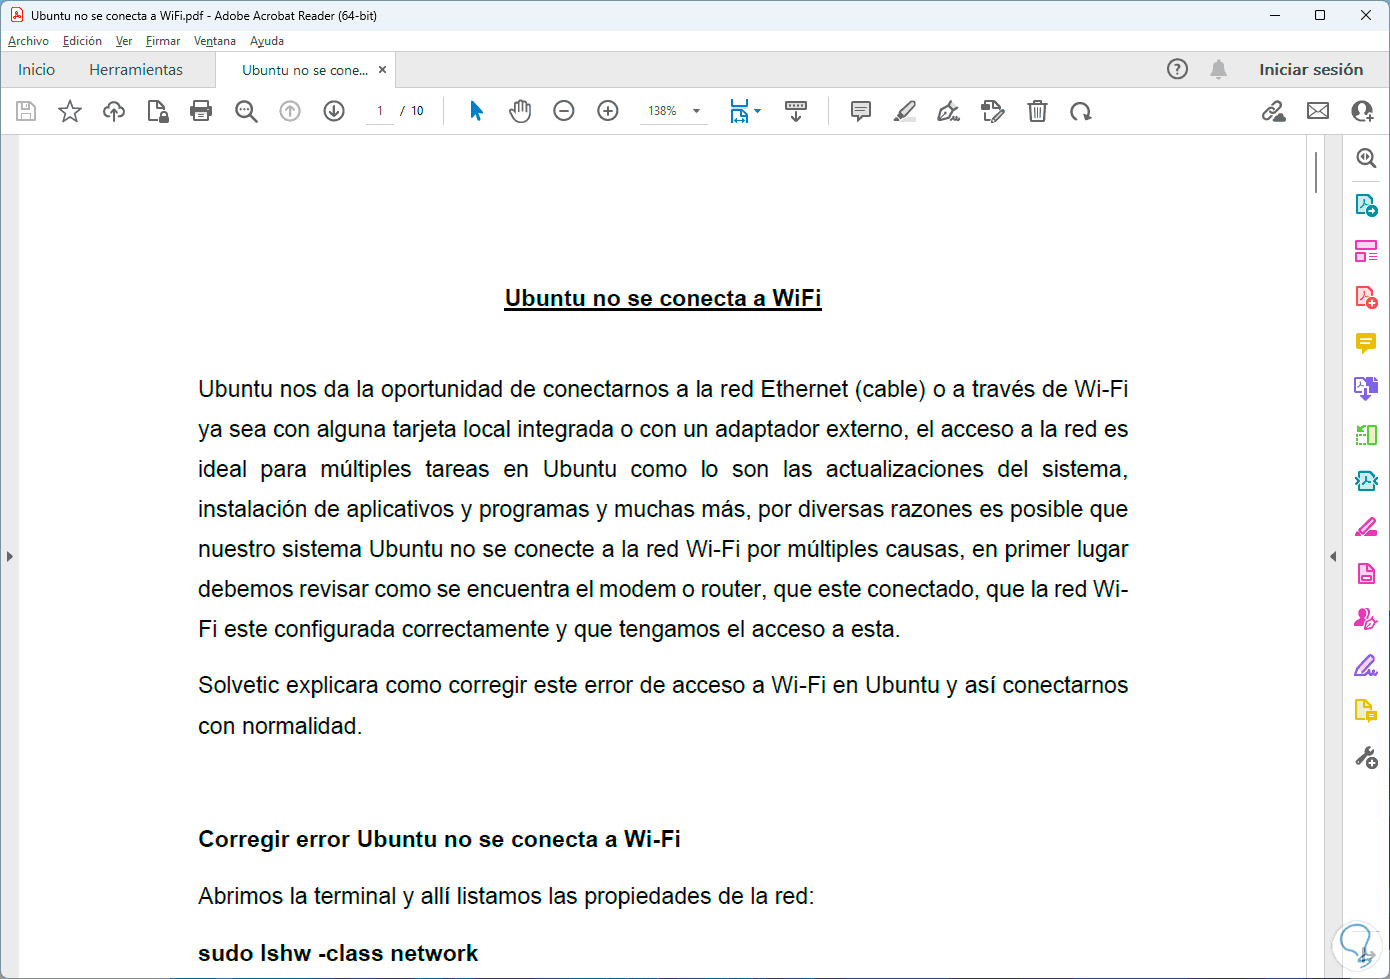Open the Ayuda menu
Viewport: 1390px width, 979px height.
click(x=267, y=41)
